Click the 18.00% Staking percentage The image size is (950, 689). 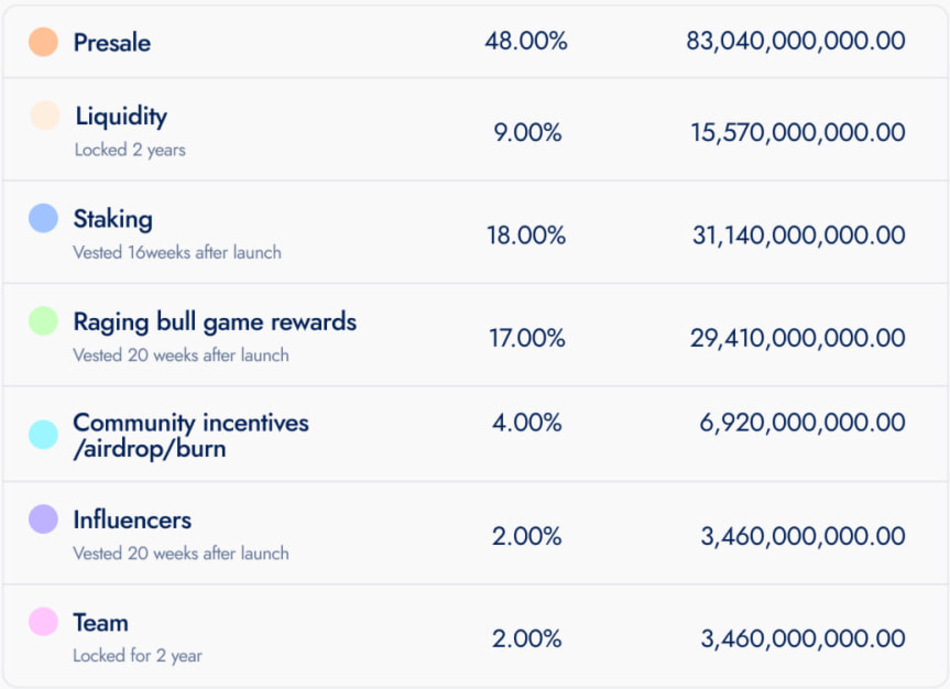(526, 235)
